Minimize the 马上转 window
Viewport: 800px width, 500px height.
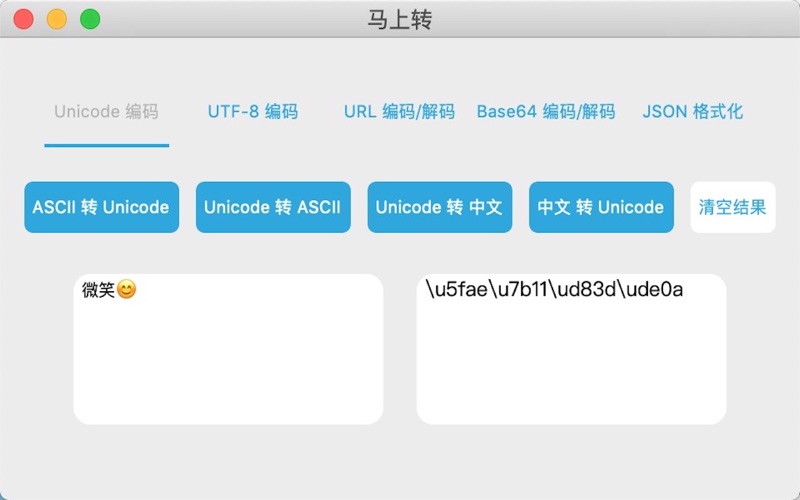pos(57,19)
